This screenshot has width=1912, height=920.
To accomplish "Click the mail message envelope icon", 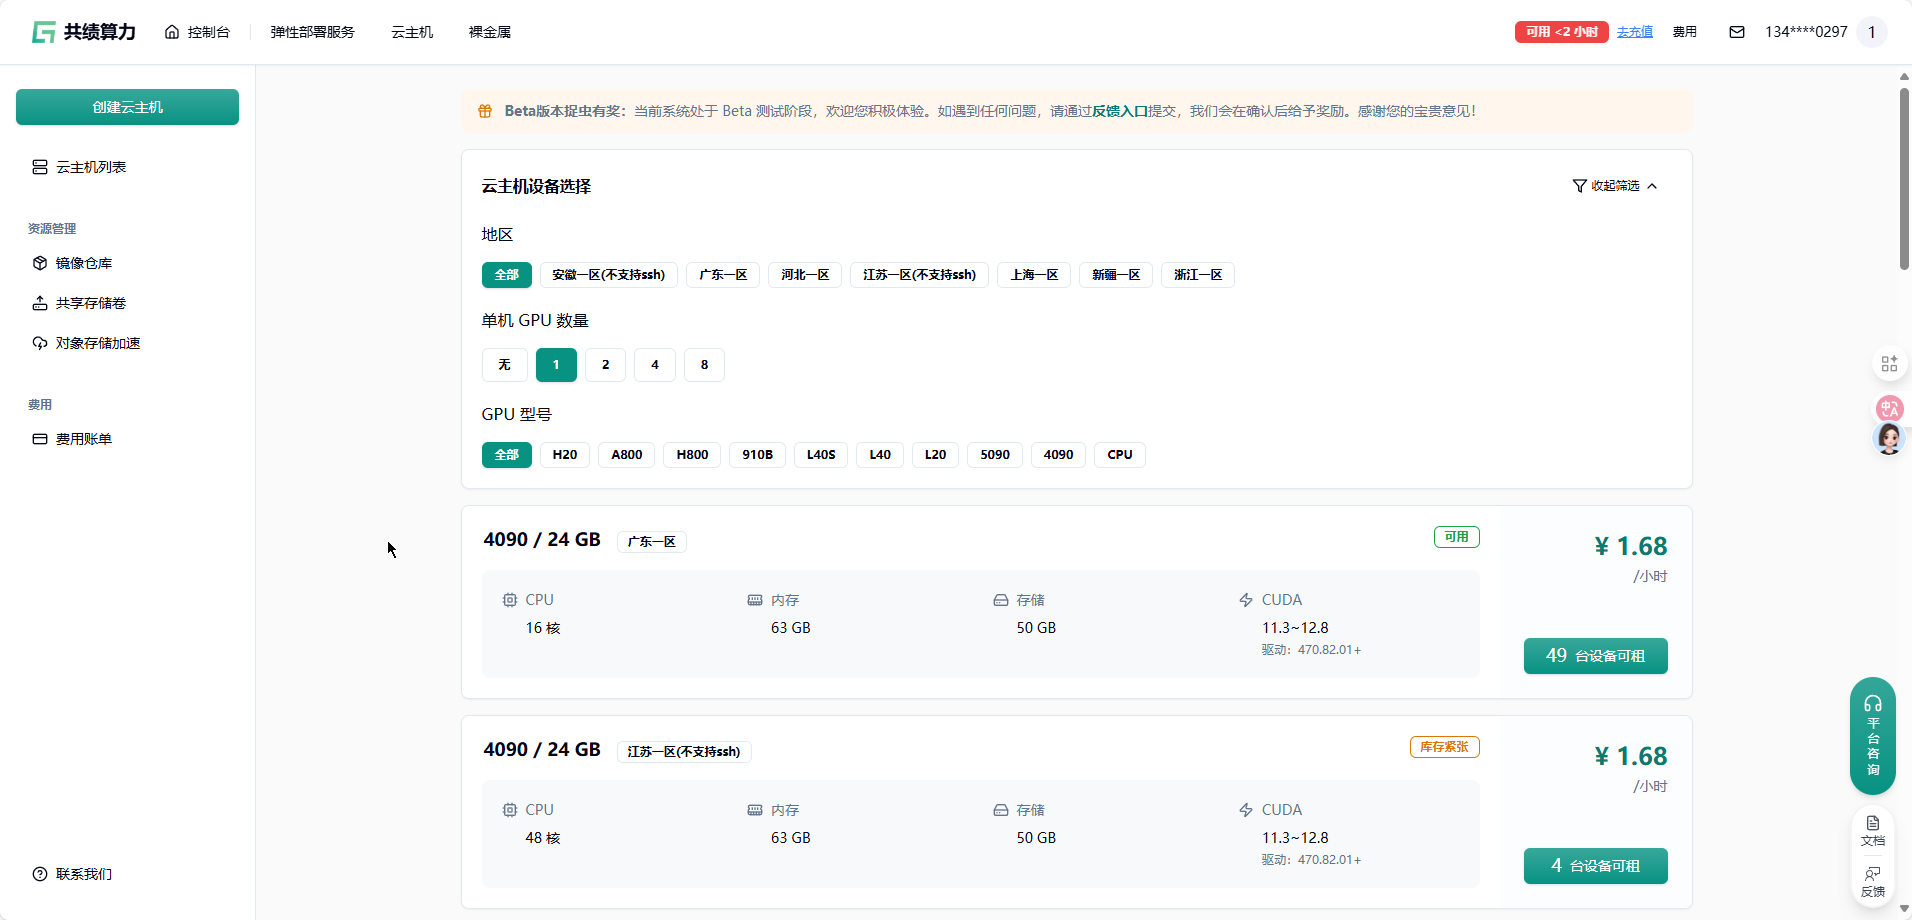I will 1737,32.
